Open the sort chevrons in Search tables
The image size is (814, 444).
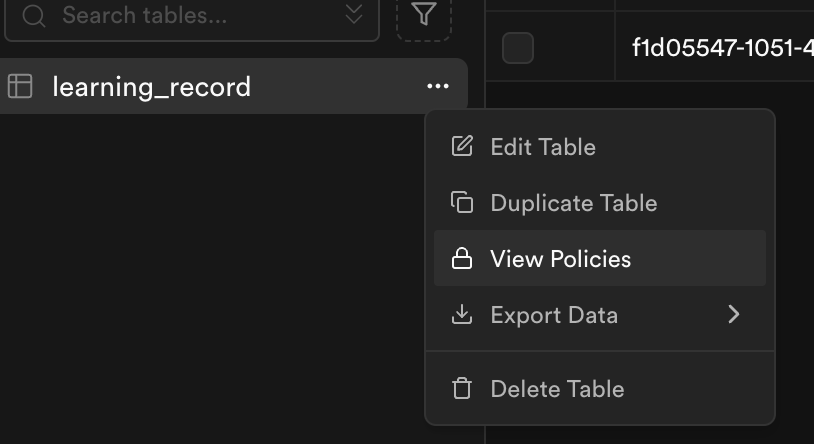coord(354,15)
